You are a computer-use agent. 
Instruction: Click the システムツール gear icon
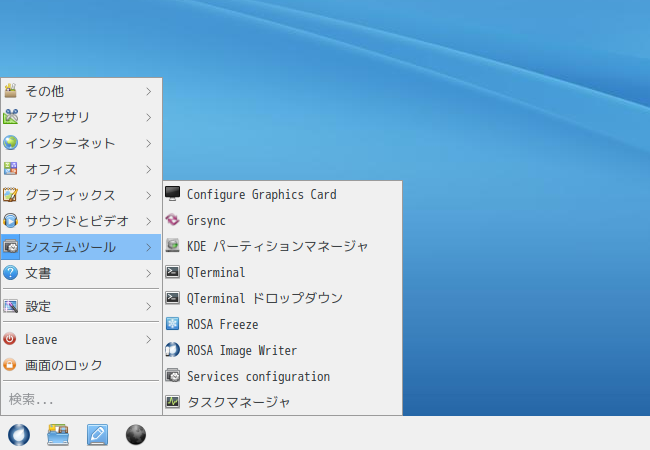[x=10, y=247]
